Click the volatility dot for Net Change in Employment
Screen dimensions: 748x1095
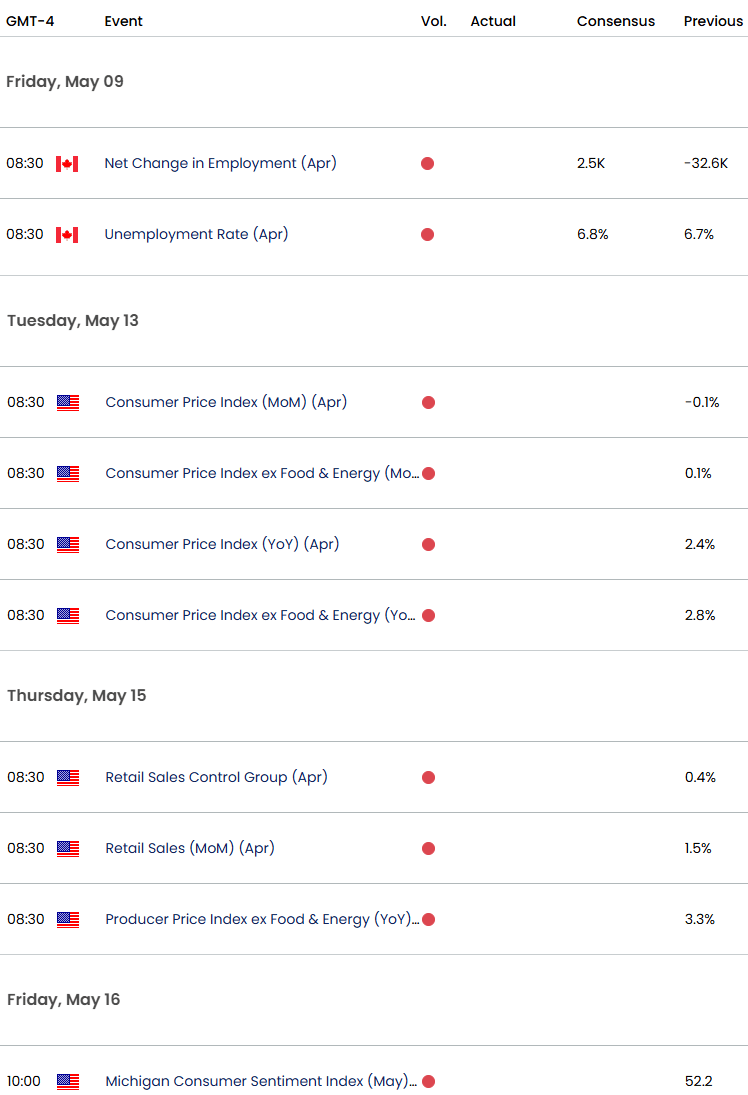point(428,163)
